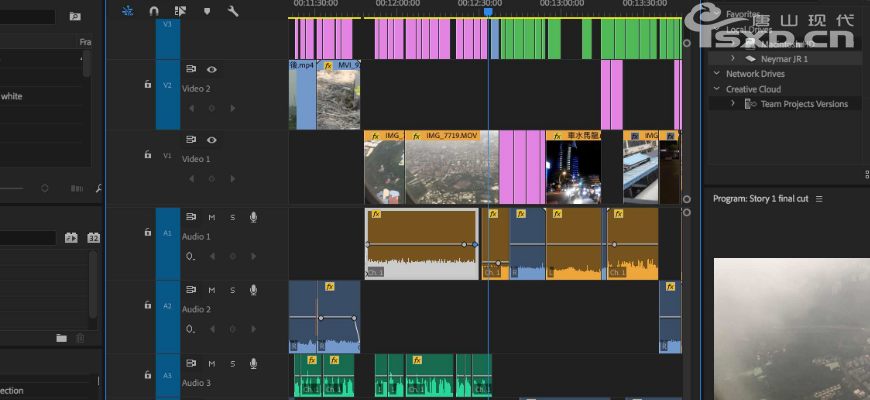This screenshot has width=870, height=400.
Task: Click the Add Marker icon
Action: pos(207,11)
